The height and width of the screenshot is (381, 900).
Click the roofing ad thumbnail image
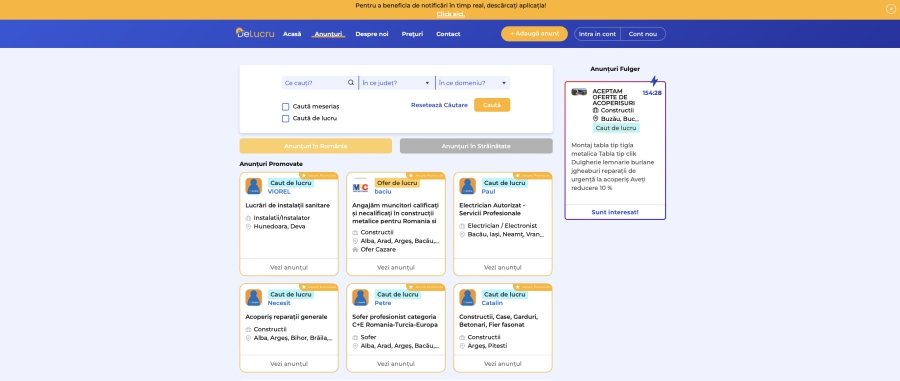[x=579, y=92]
